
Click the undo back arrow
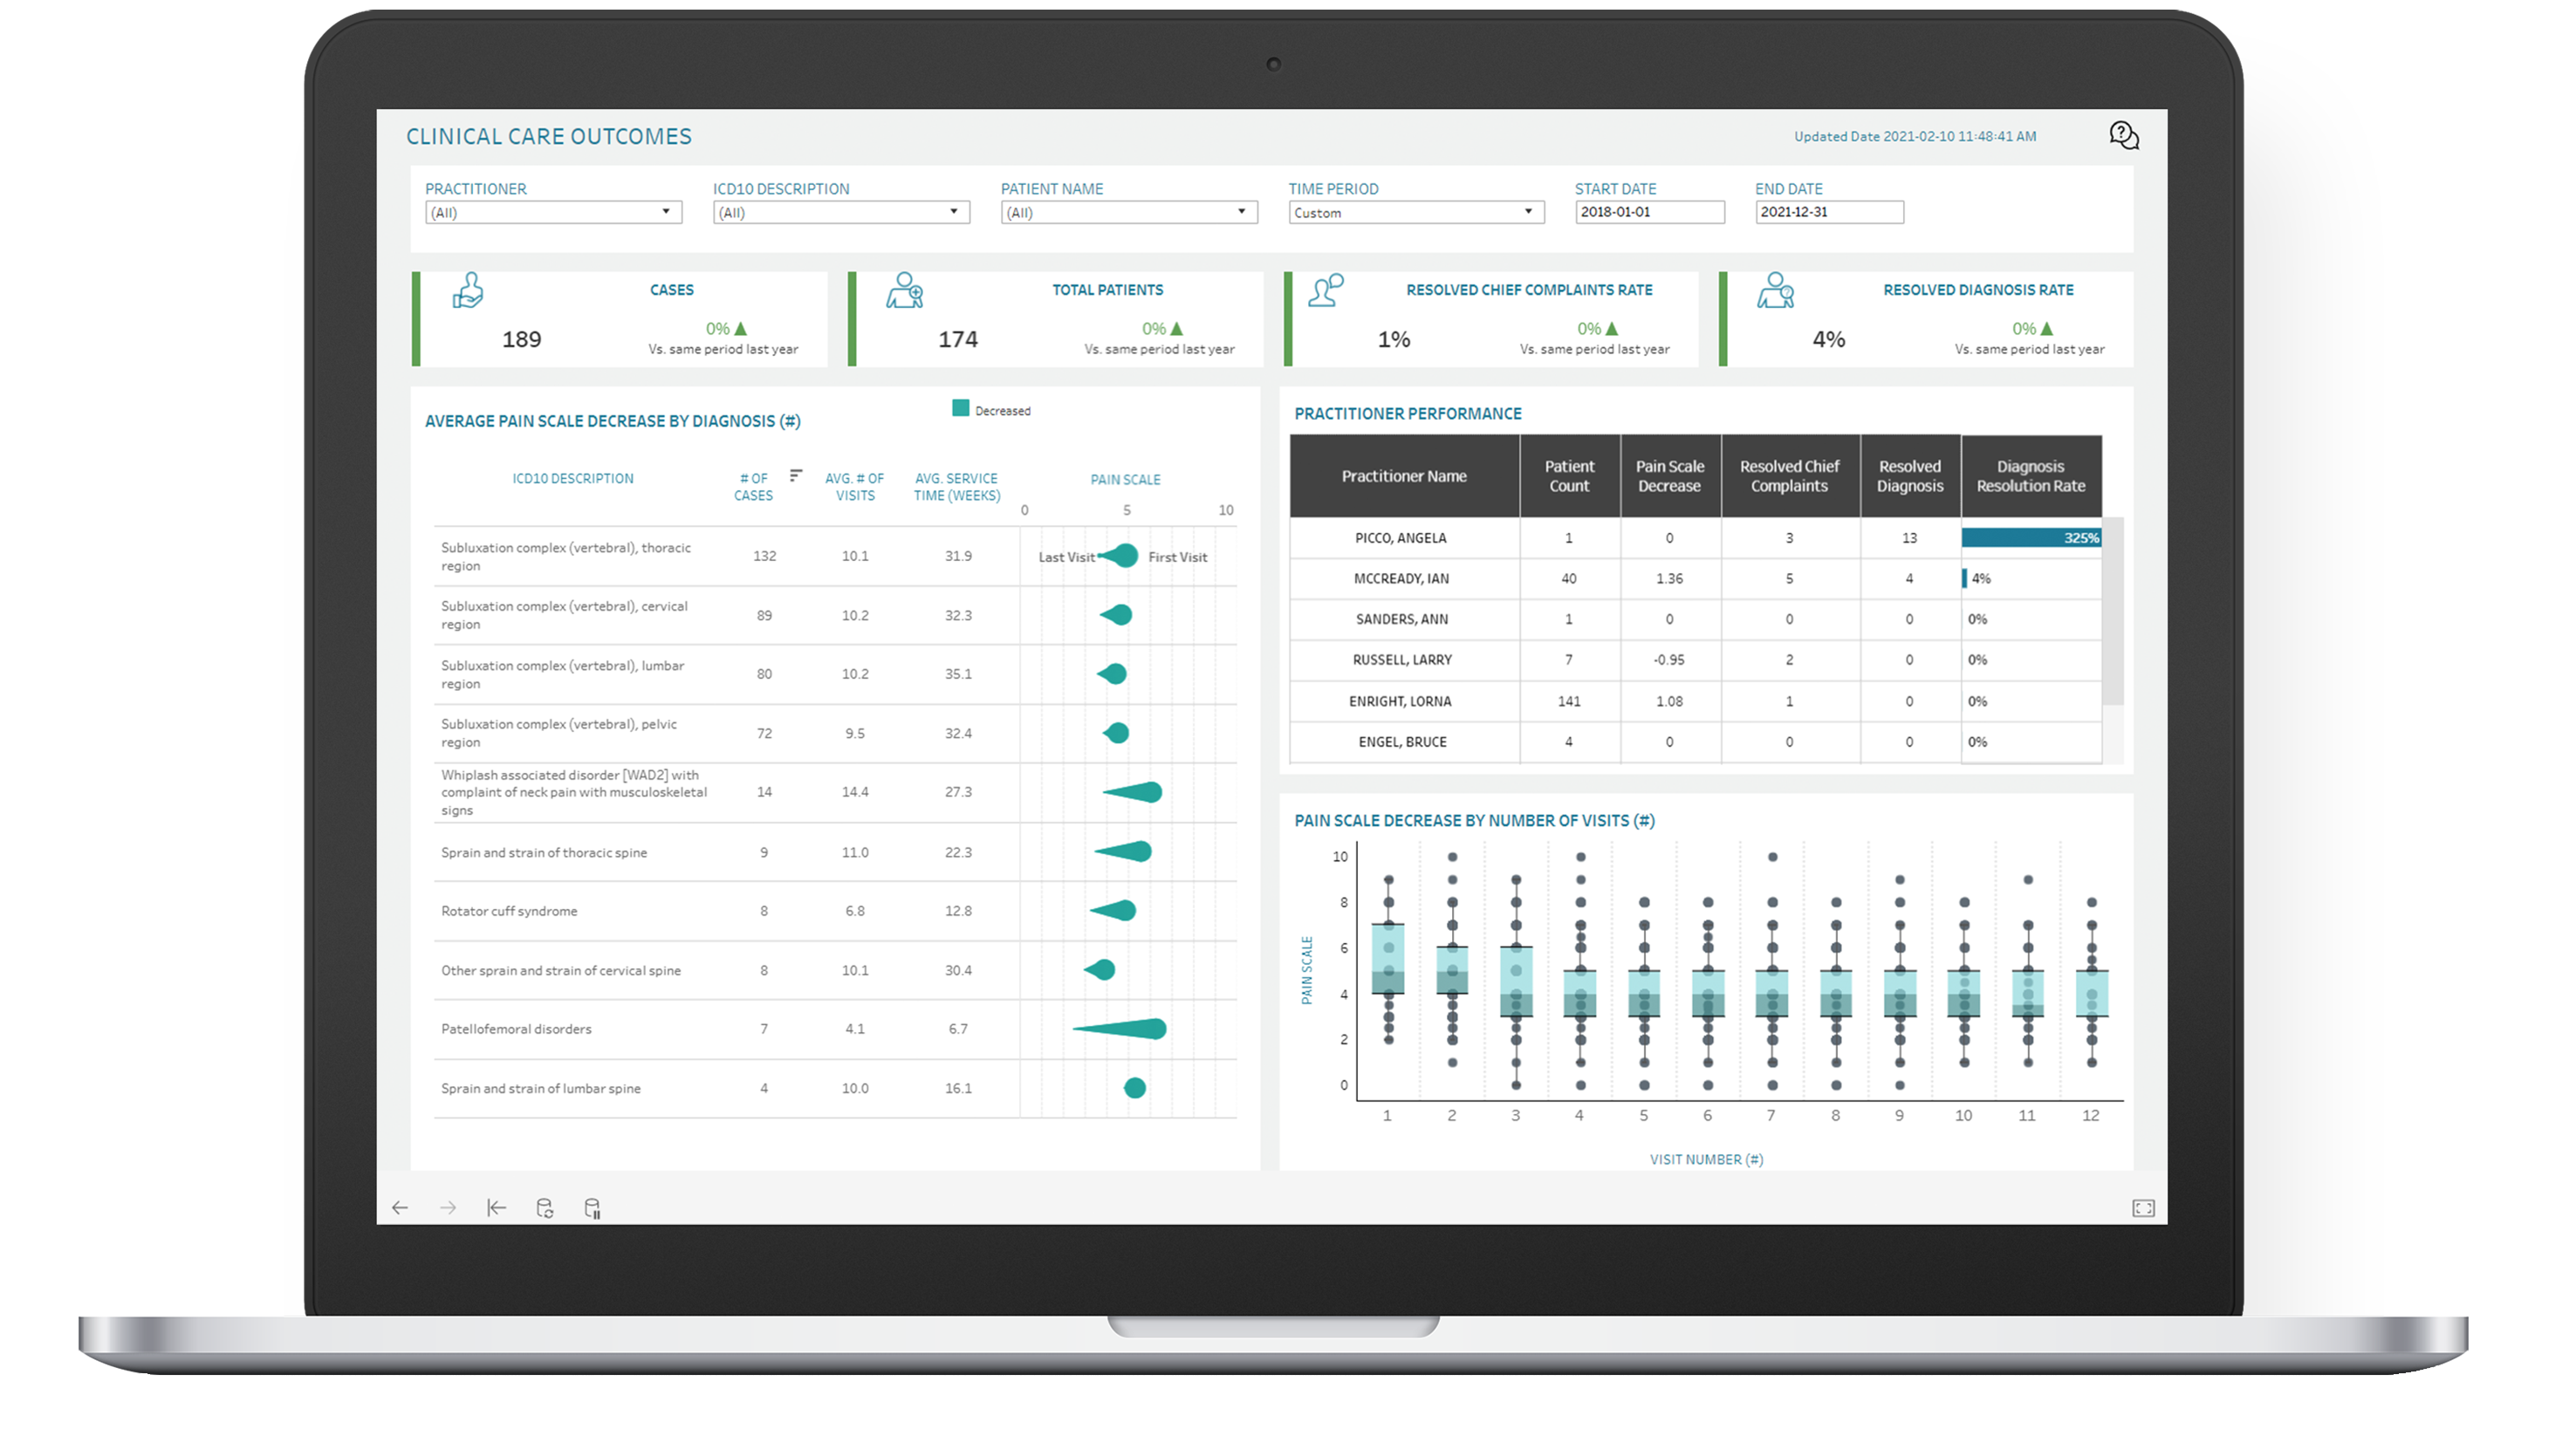(400, 1208)
